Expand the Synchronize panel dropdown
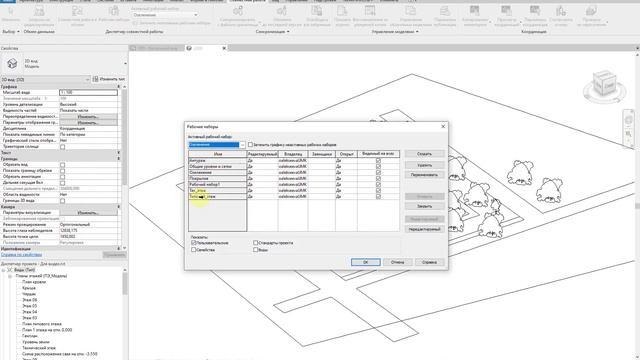The width and height of the screenshot is (640, 360). pyautogui.click(x=288, y=31)
